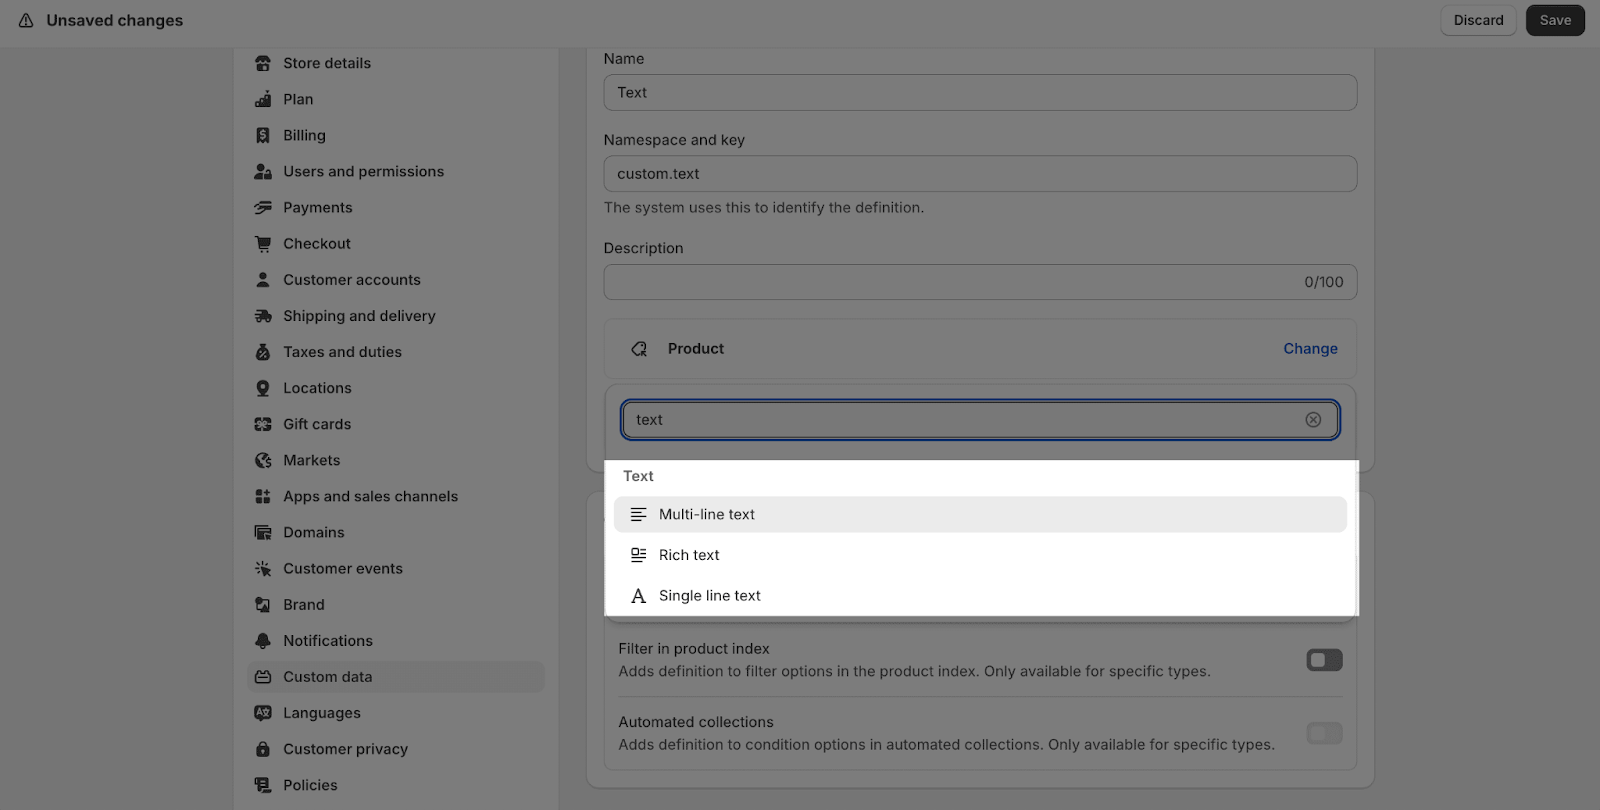Click the Policies icon
This screenshot has width=1600, height=810.
click(x=263, y=785)
